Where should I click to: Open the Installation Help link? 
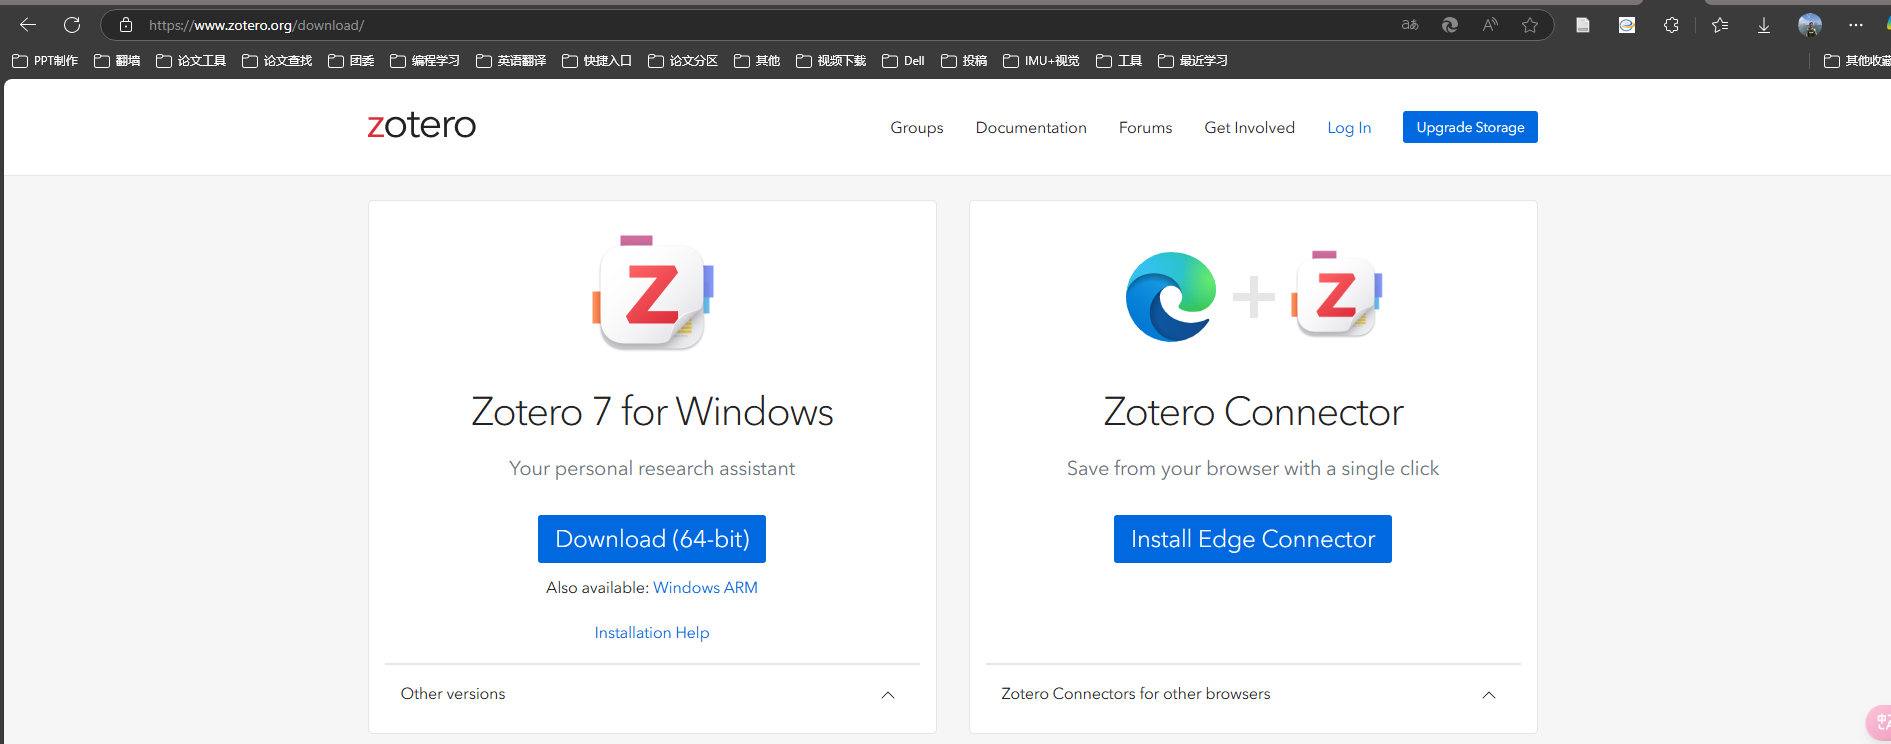click(x=652, y=633)
